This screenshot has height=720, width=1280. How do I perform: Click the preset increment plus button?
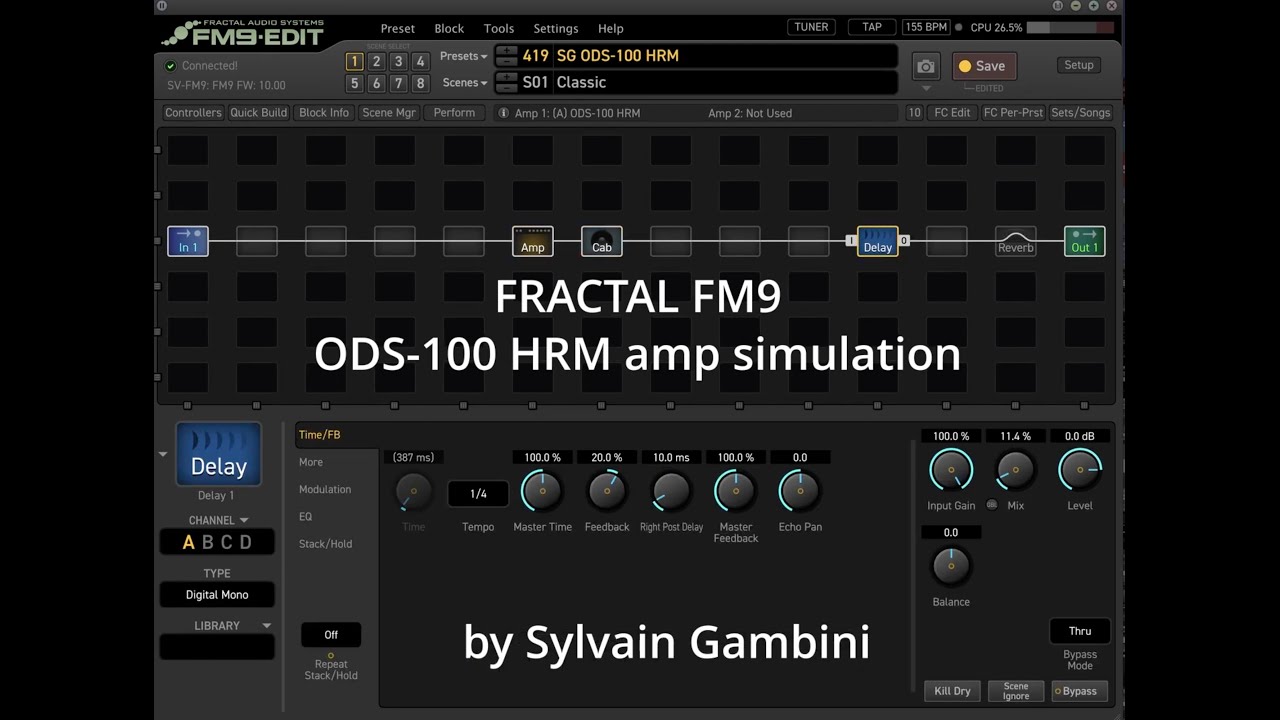pos(507,50)
